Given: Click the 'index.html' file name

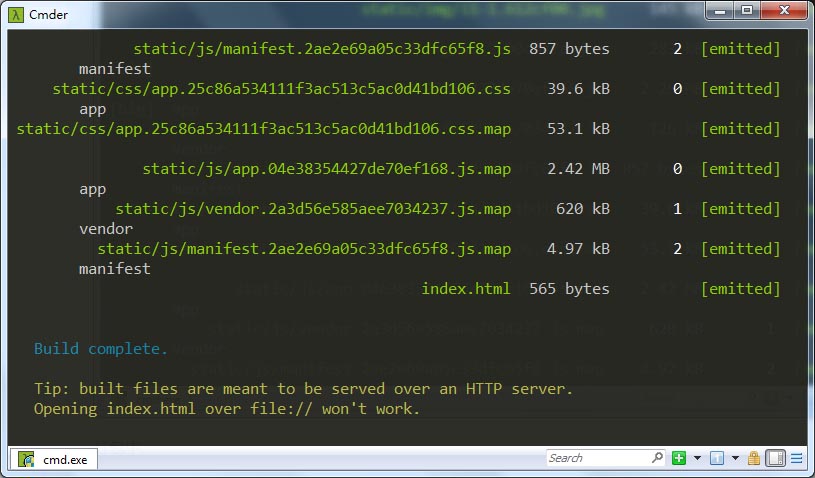Looking at the screenshot, I should coord(466,289).
